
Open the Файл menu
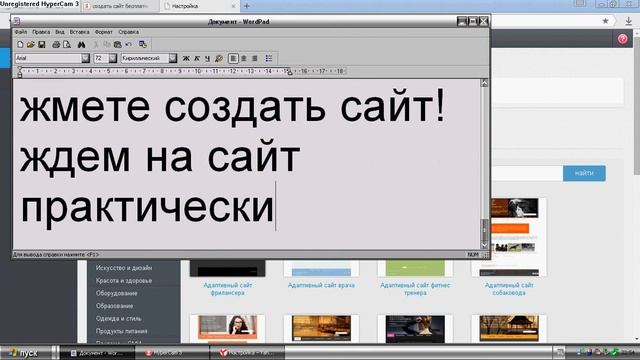pos(21,32)
